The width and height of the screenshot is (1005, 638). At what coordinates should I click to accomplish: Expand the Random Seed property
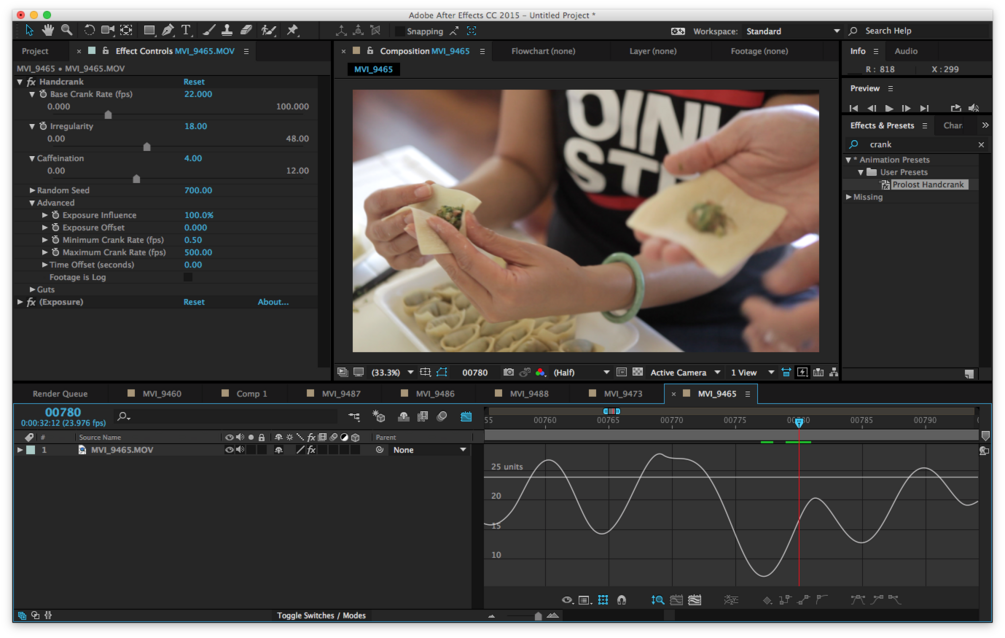click(x=32, y=190)
